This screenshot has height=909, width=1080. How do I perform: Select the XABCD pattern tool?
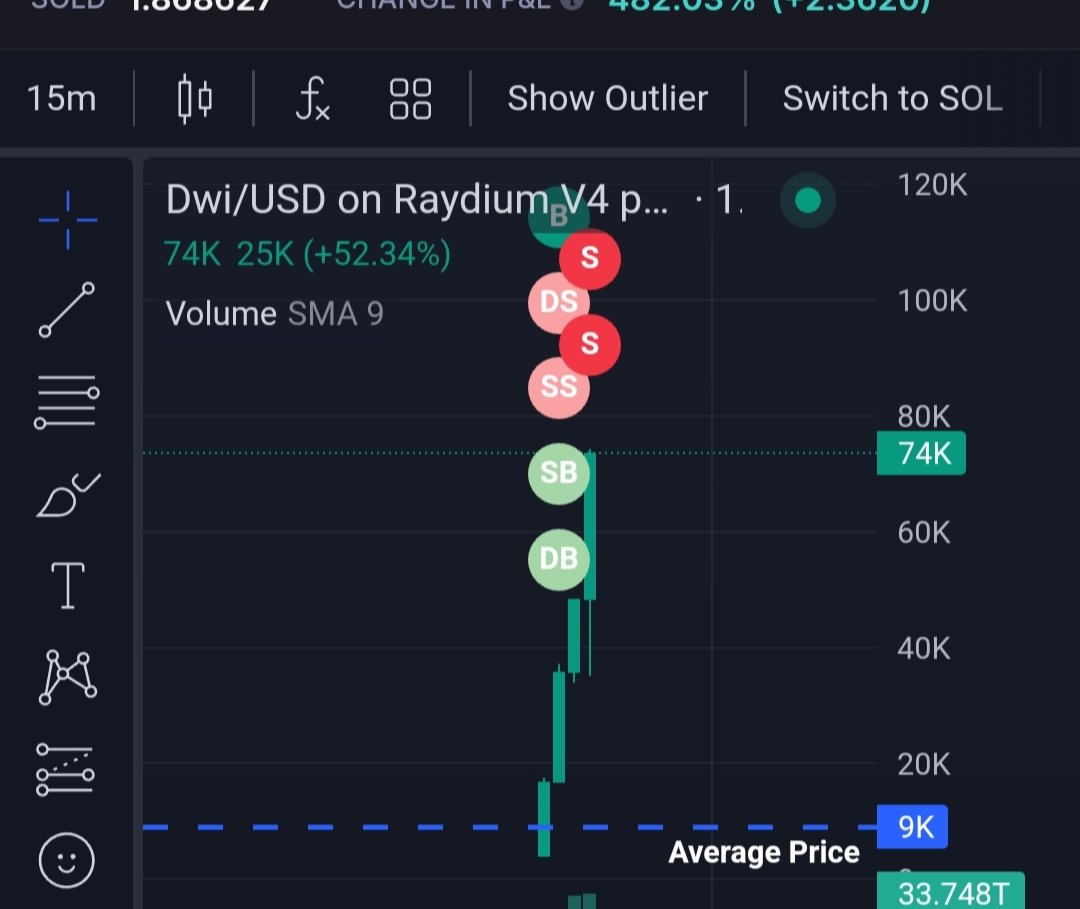coord(68,678)
